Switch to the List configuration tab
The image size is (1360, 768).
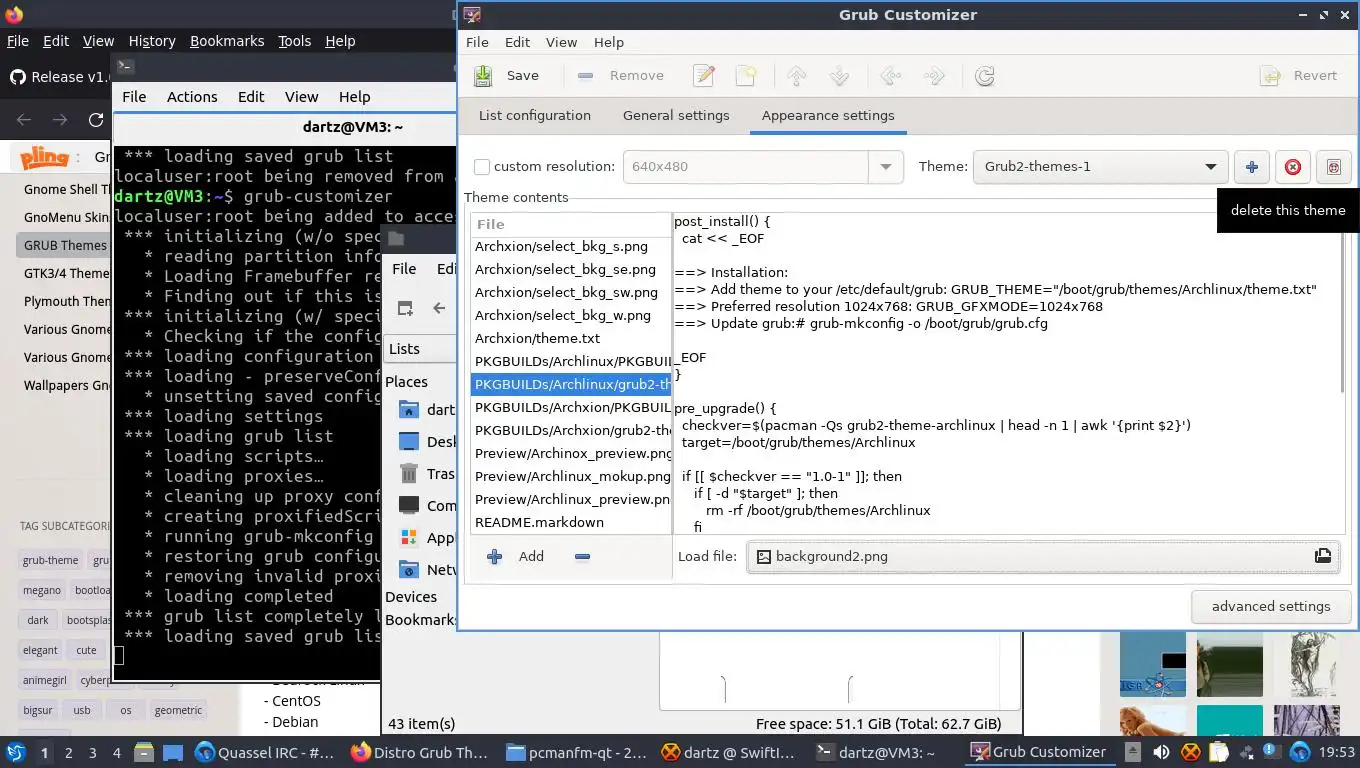[535, 115]
